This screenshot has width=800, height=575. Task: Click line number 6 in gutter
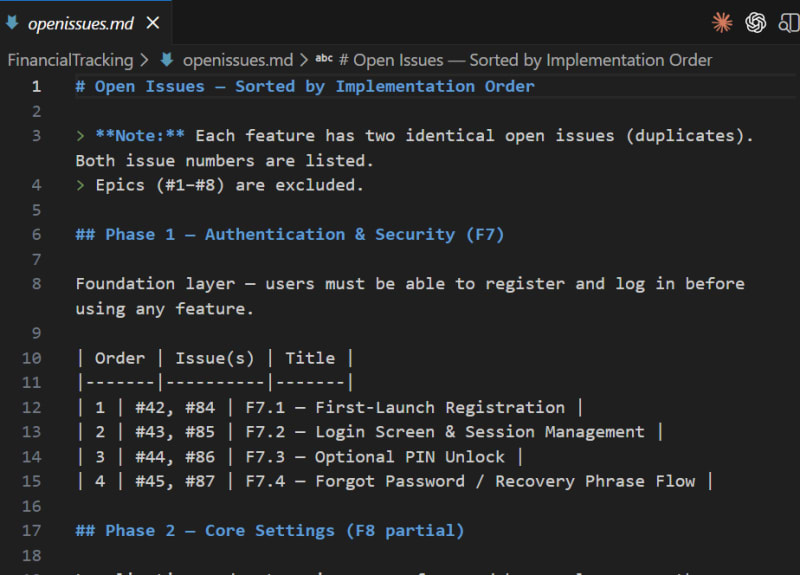click(36, 234)
